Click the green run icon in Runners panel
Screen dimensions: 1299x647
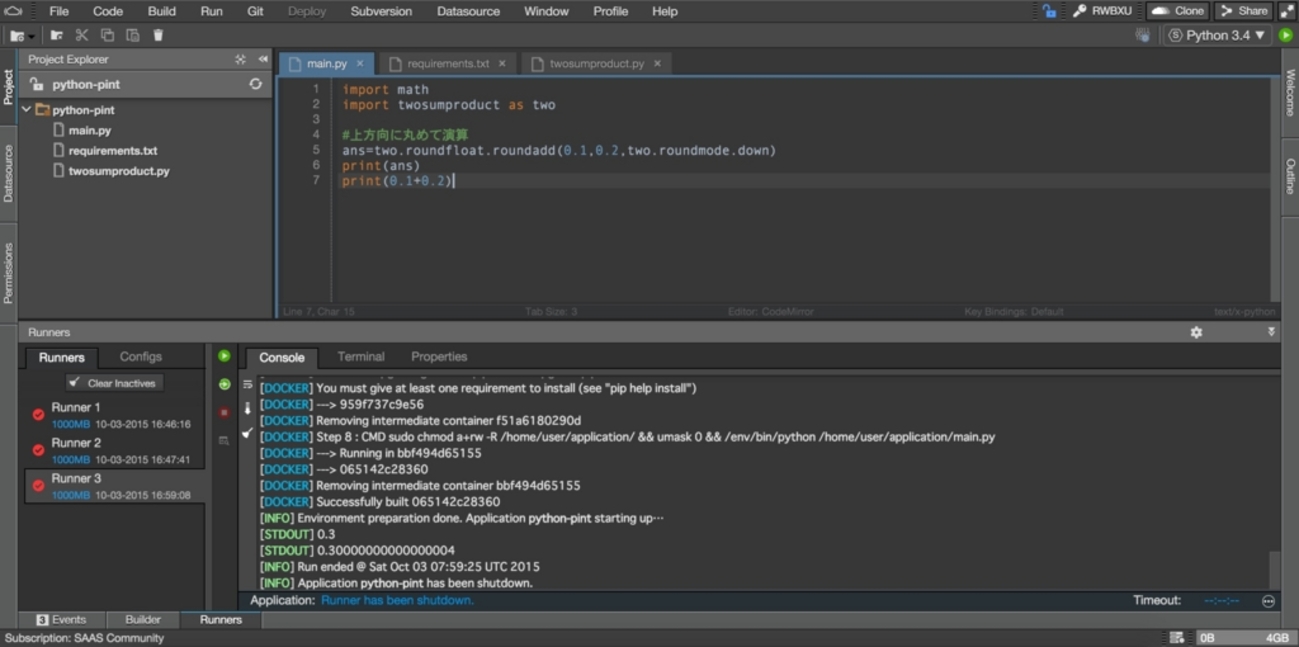[x=224, y=356]
